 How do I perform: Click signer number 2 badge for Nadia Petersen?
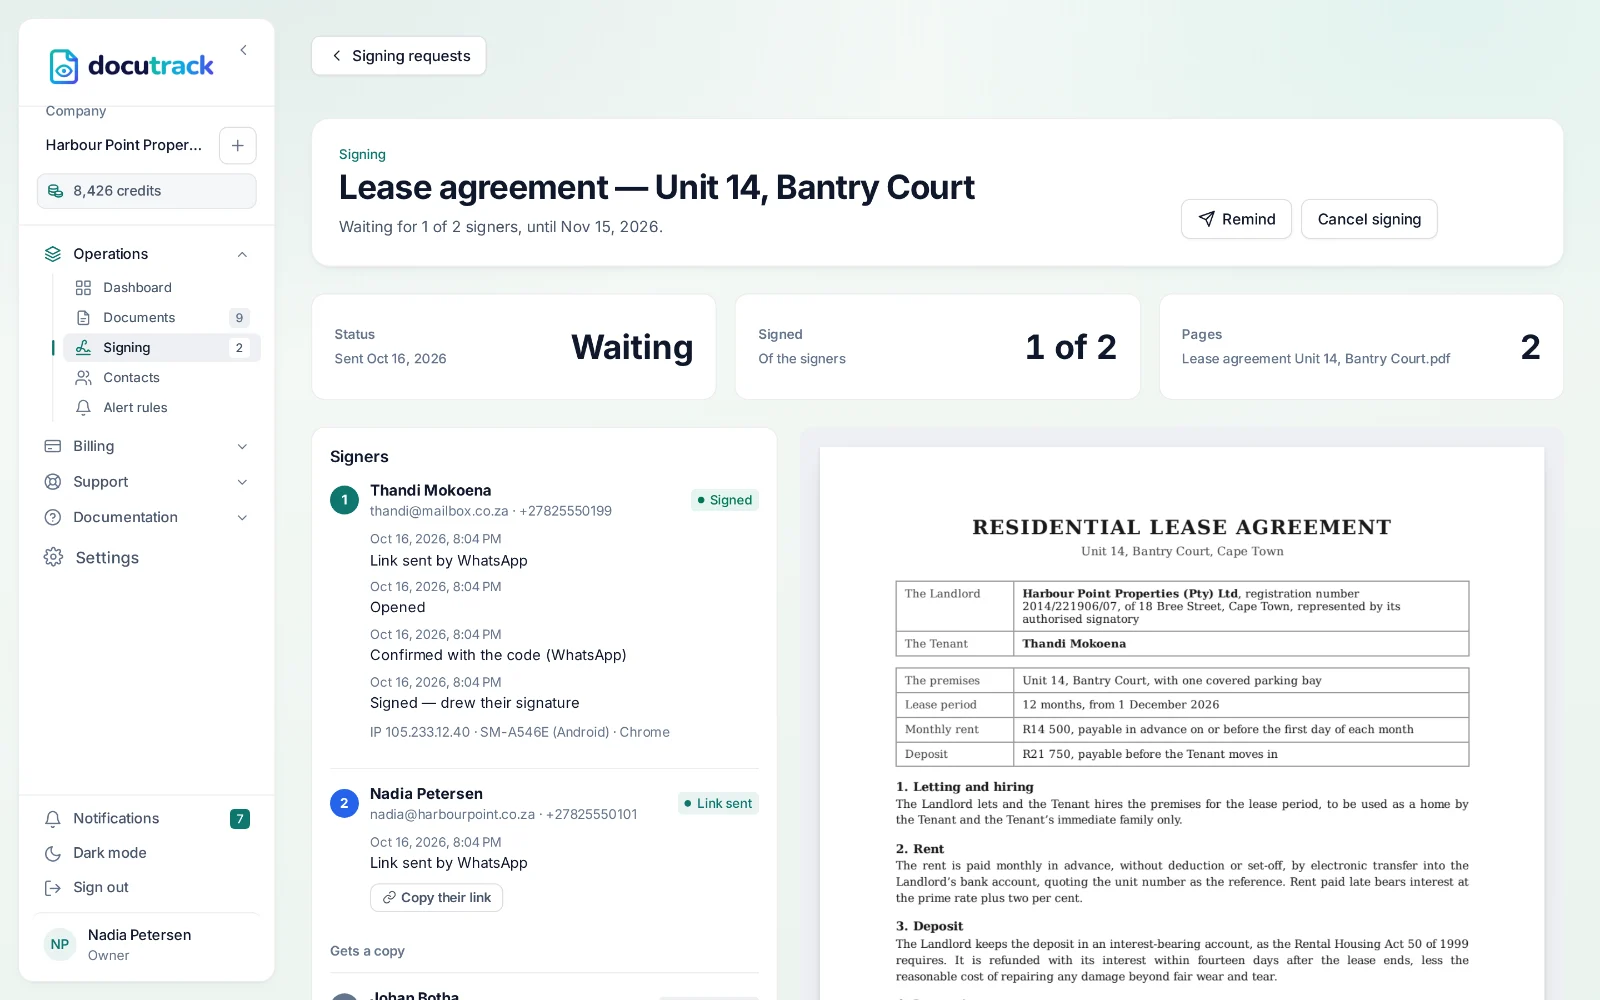tap(344, 803)
